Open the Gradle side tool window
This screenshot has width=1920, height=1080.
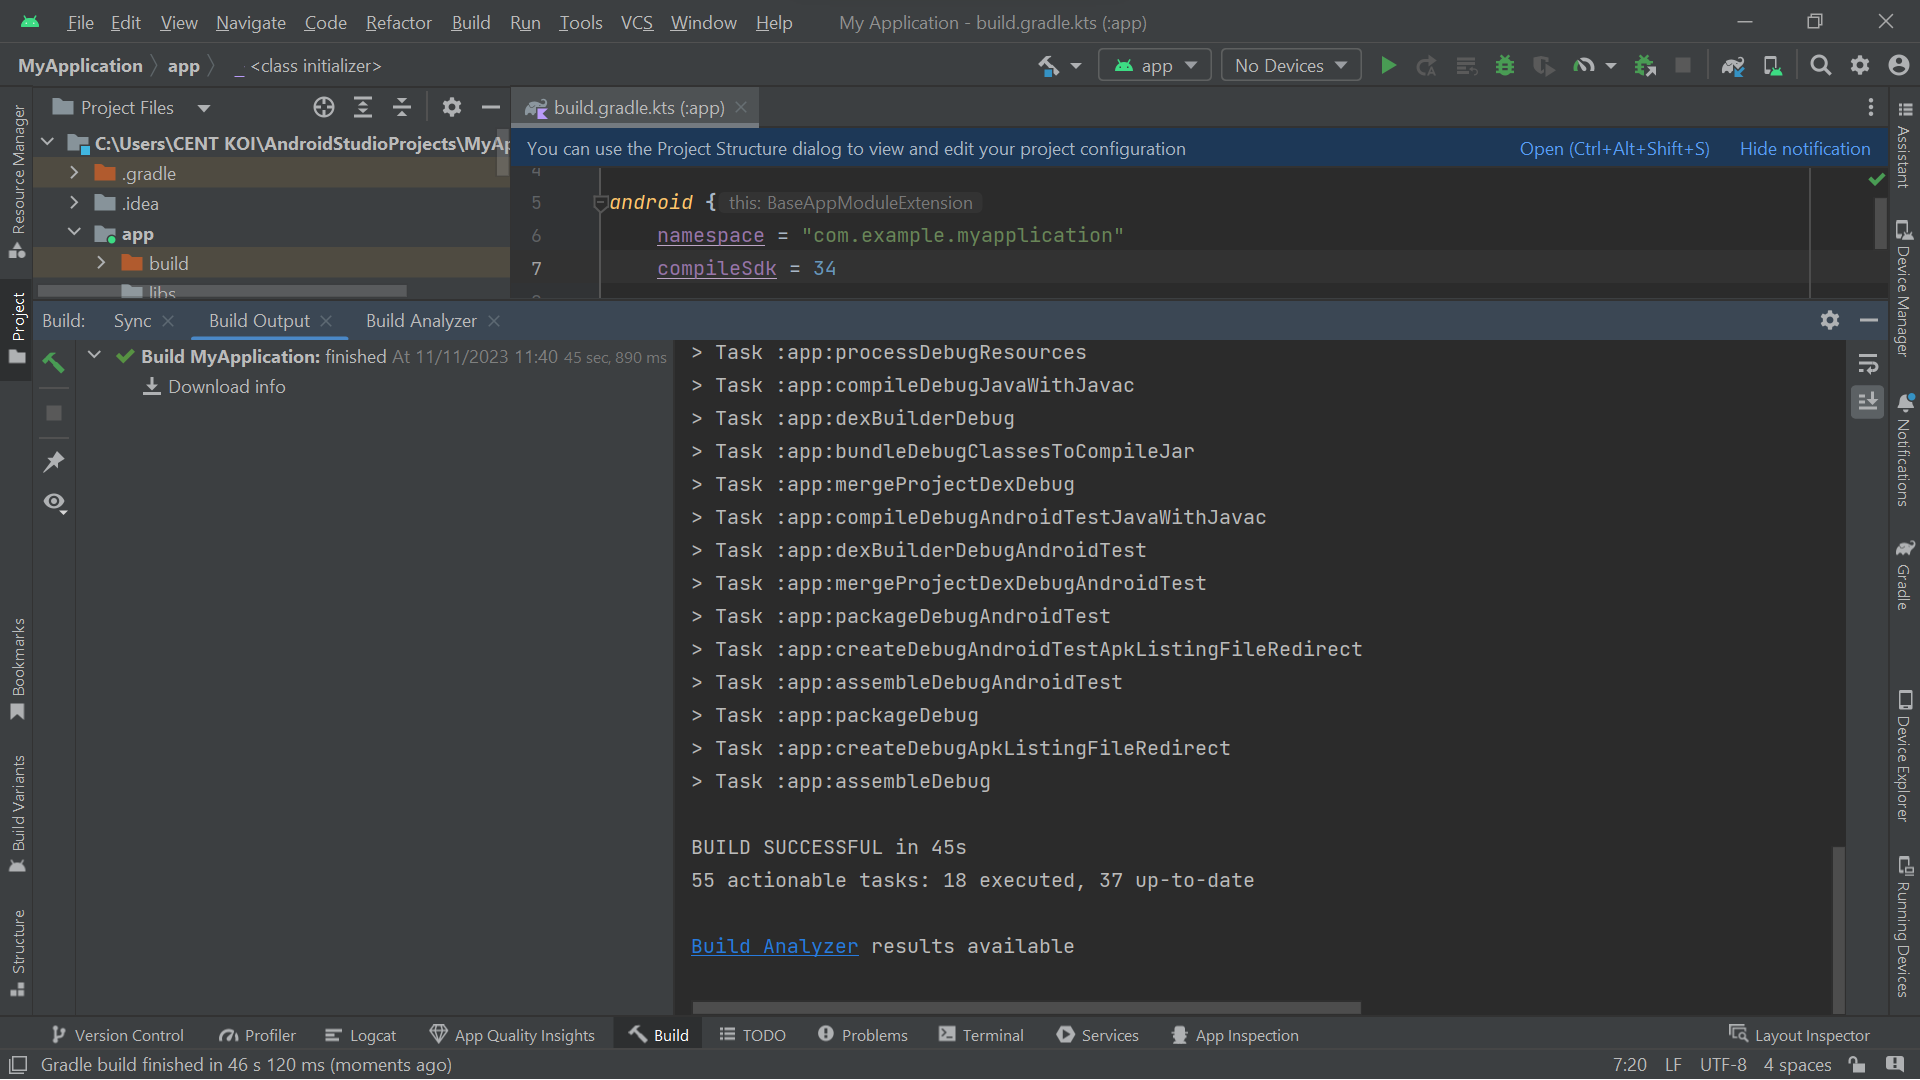[1904, 575]
